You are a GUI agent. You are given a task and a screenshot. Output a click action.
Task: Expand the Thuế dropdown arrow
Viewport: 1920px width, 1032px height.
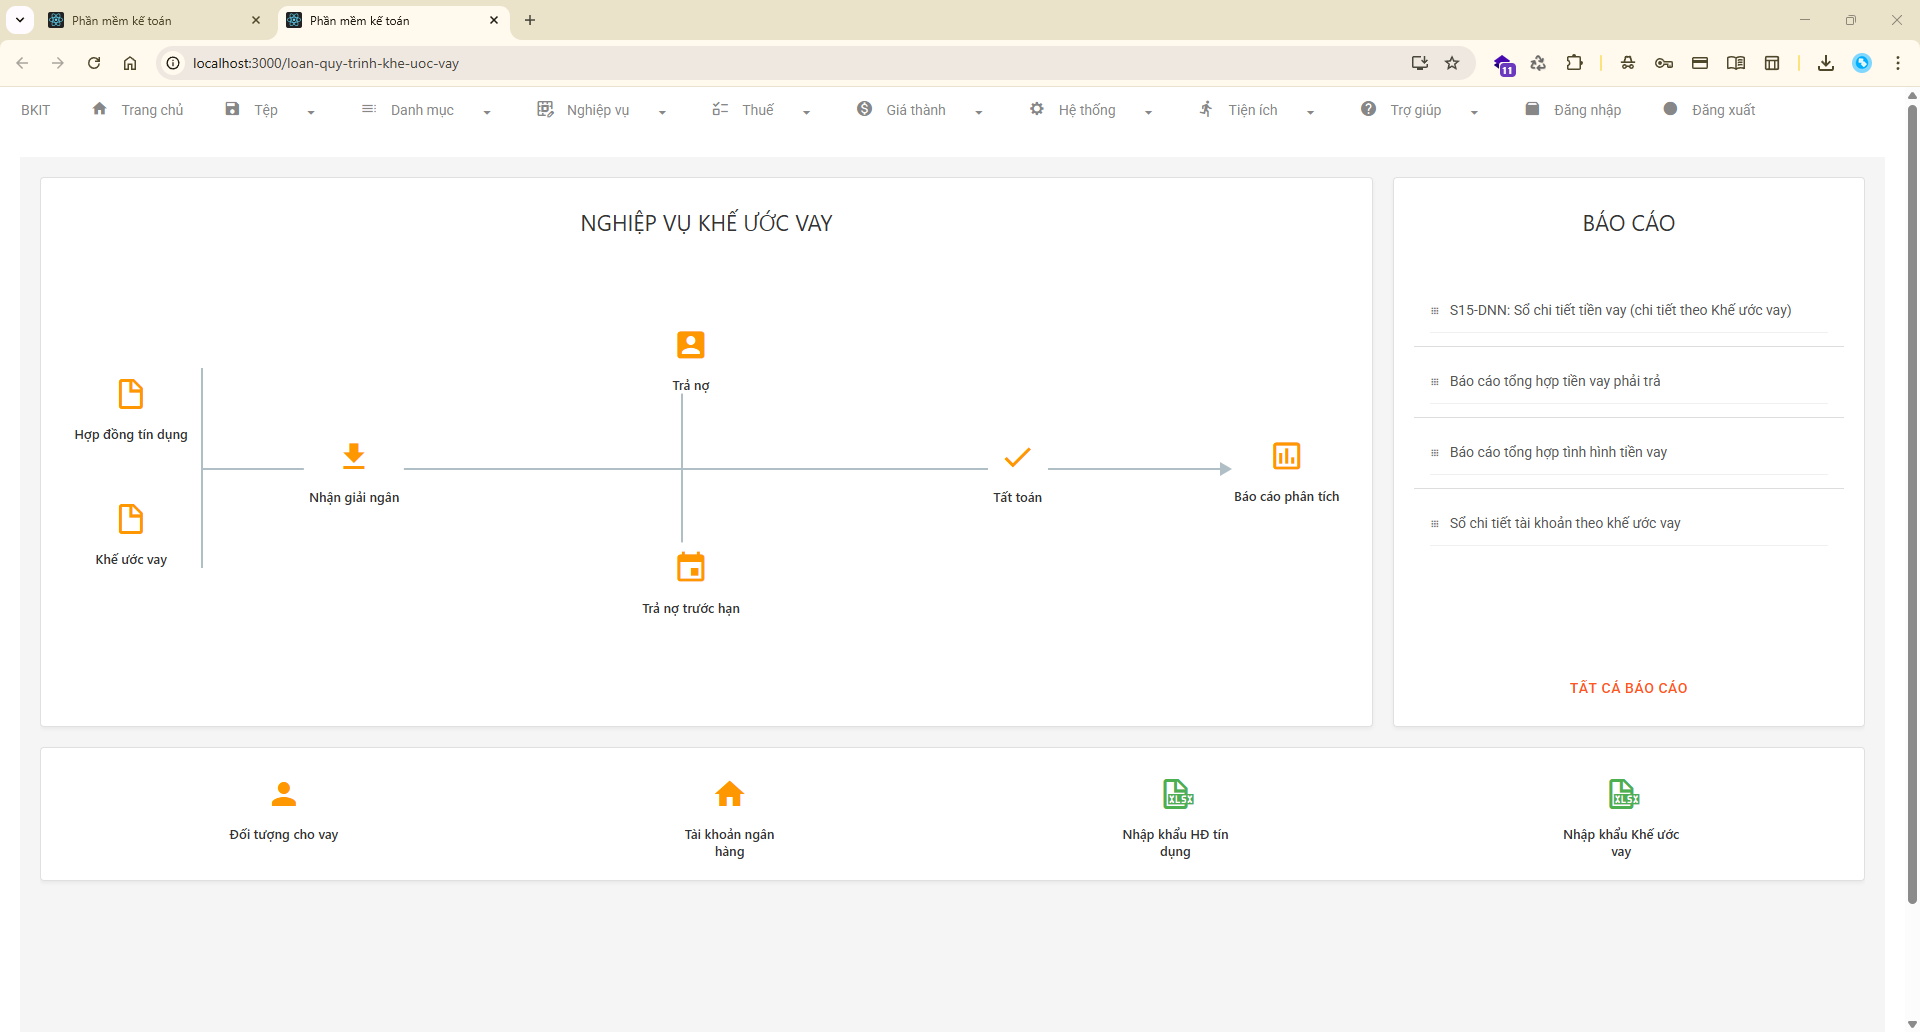point(806,112)
